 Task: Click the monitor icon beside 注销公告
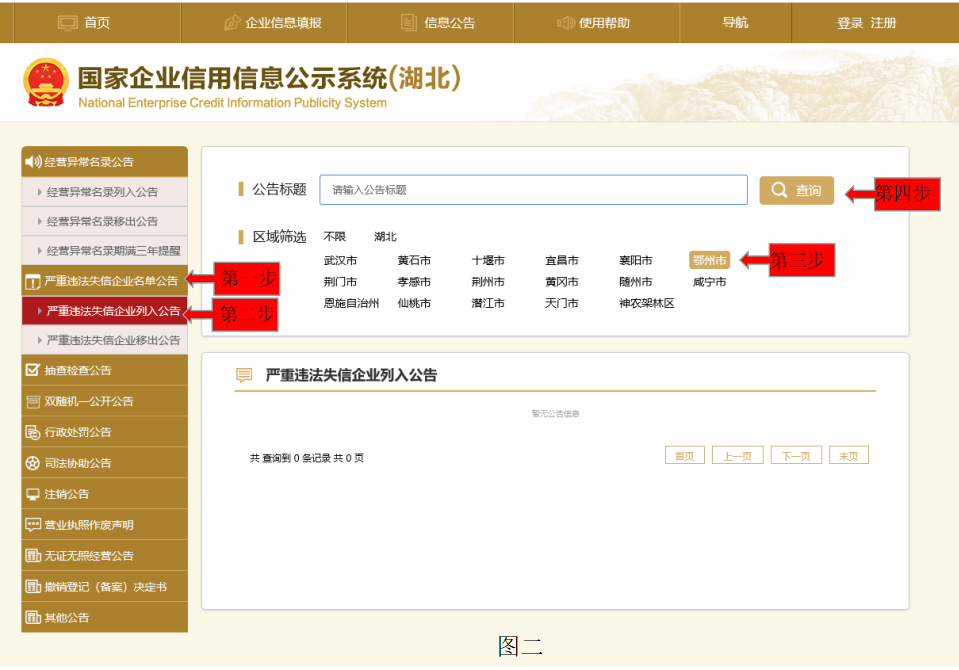pyautogui.click(x=33, y=494)
